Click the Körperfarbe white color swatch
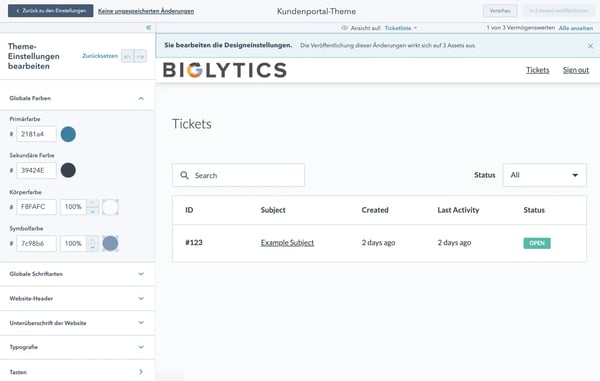This screenshot has width=600, height=381. (x=110, y=207)
